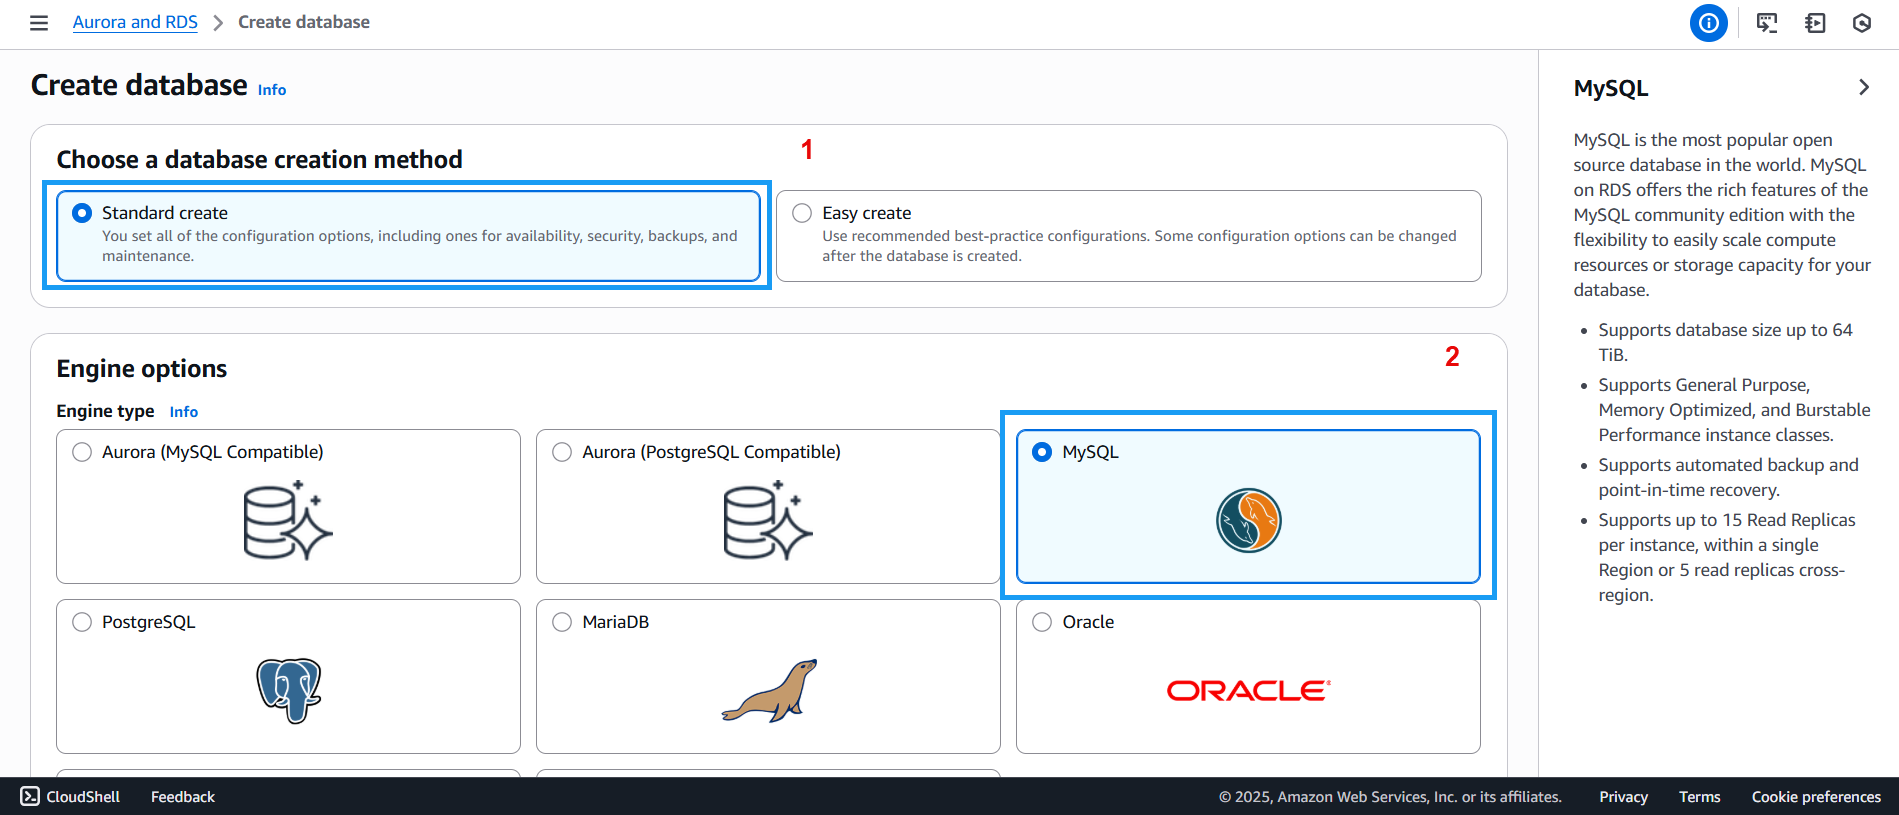
Task: Choose Aurora (PostgreSQL Compatible) engine radio
Action: [x=562, y=452]
